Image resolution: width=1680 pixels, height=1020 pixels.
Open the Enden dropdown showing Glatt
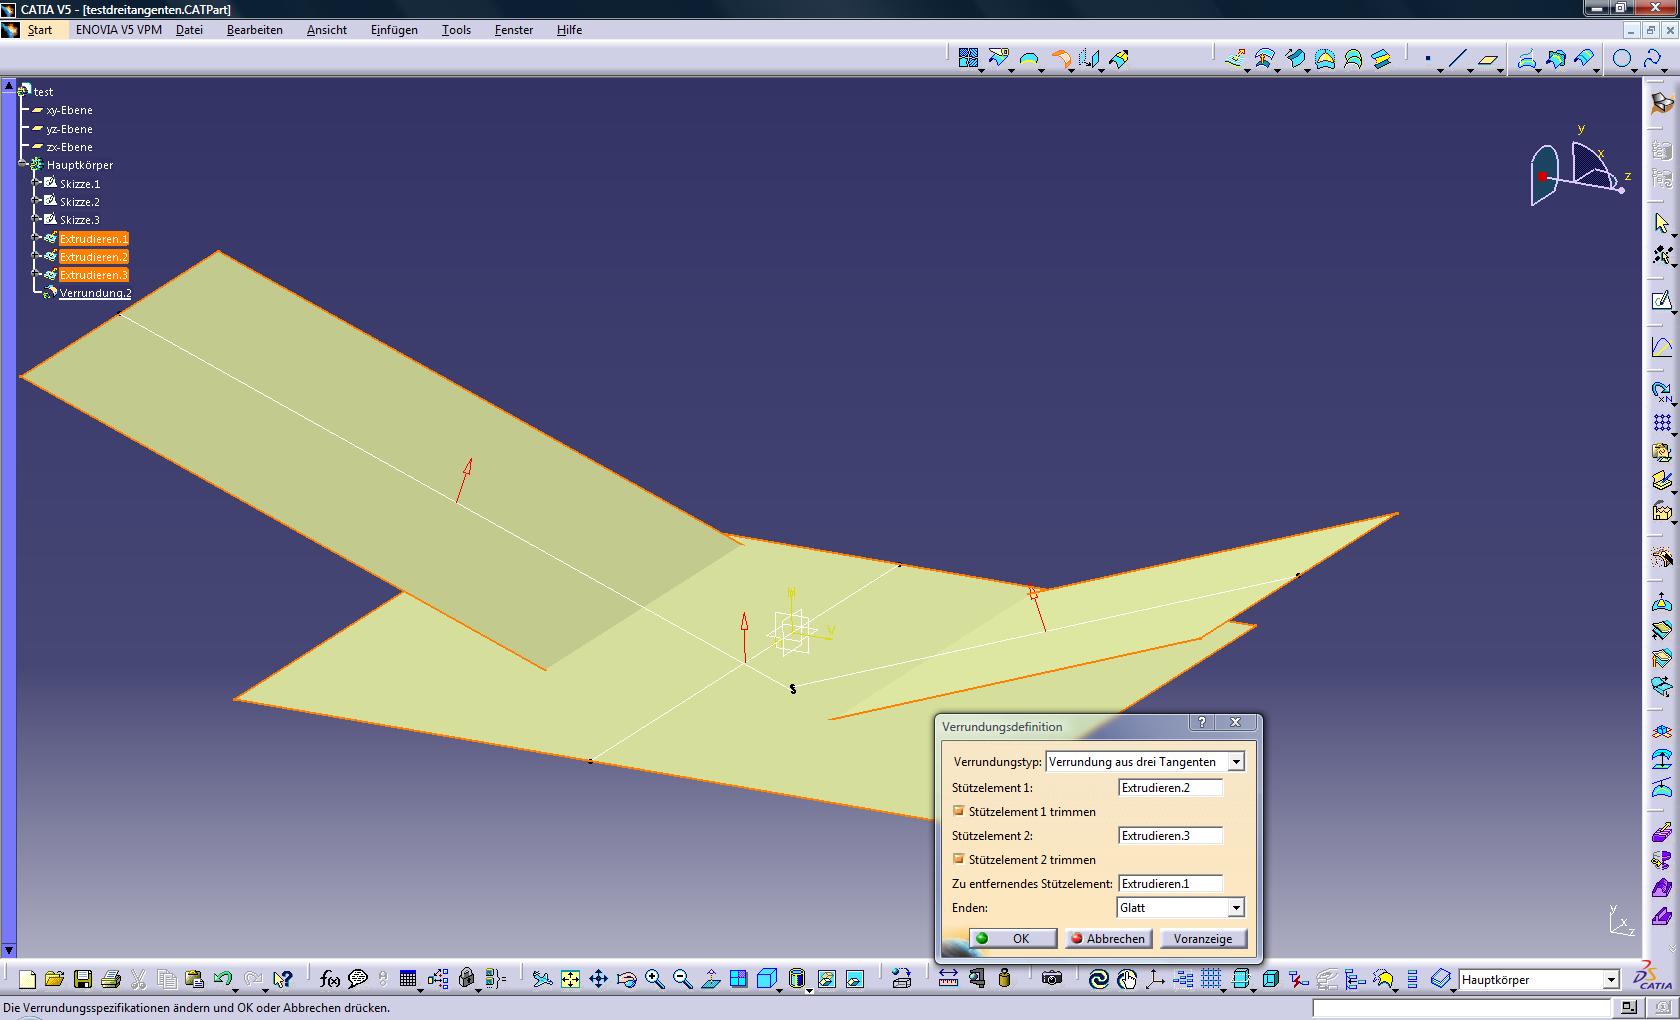[1236, 908]
